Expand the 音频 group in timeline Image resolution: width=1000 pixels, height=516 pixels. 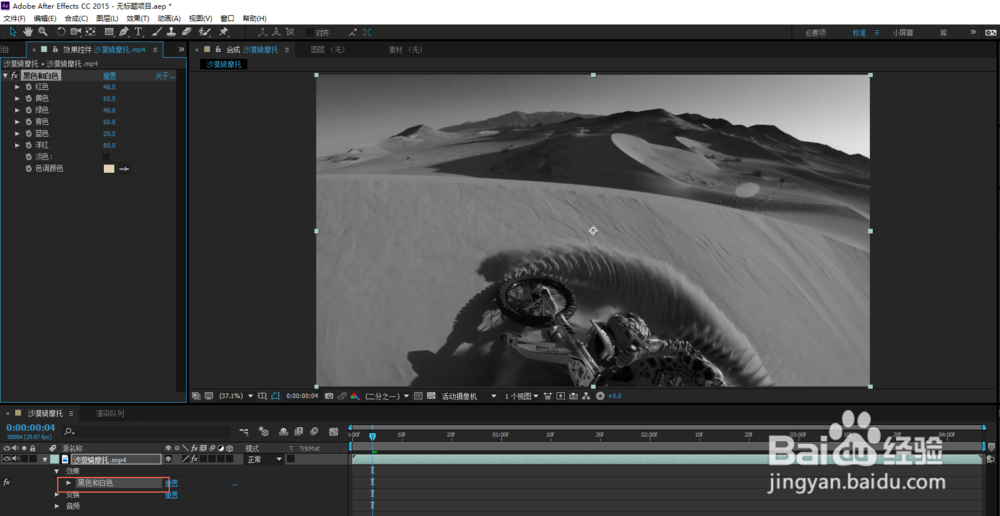click(57, 506)
